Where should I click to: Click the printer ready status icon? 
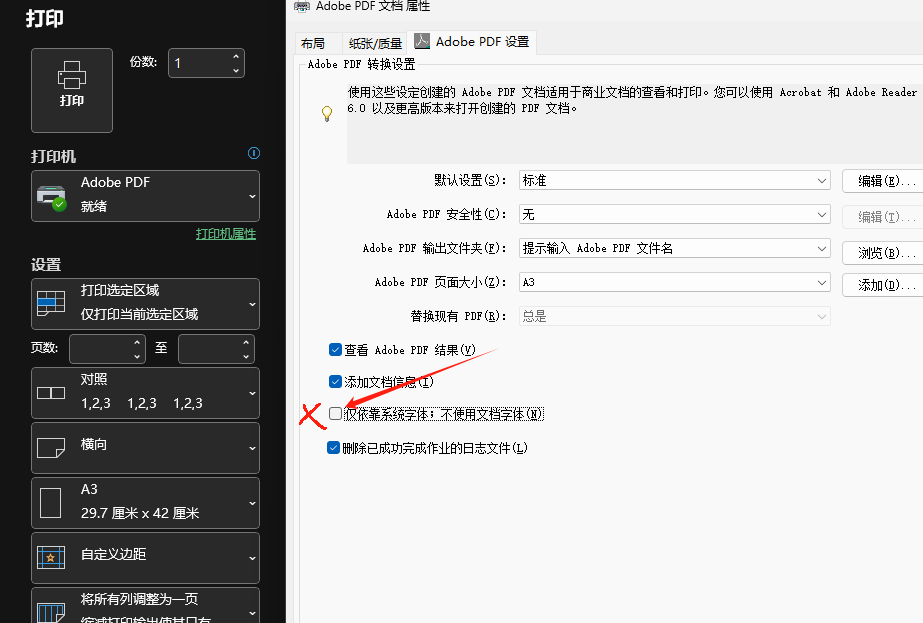[x=59, y=204]
